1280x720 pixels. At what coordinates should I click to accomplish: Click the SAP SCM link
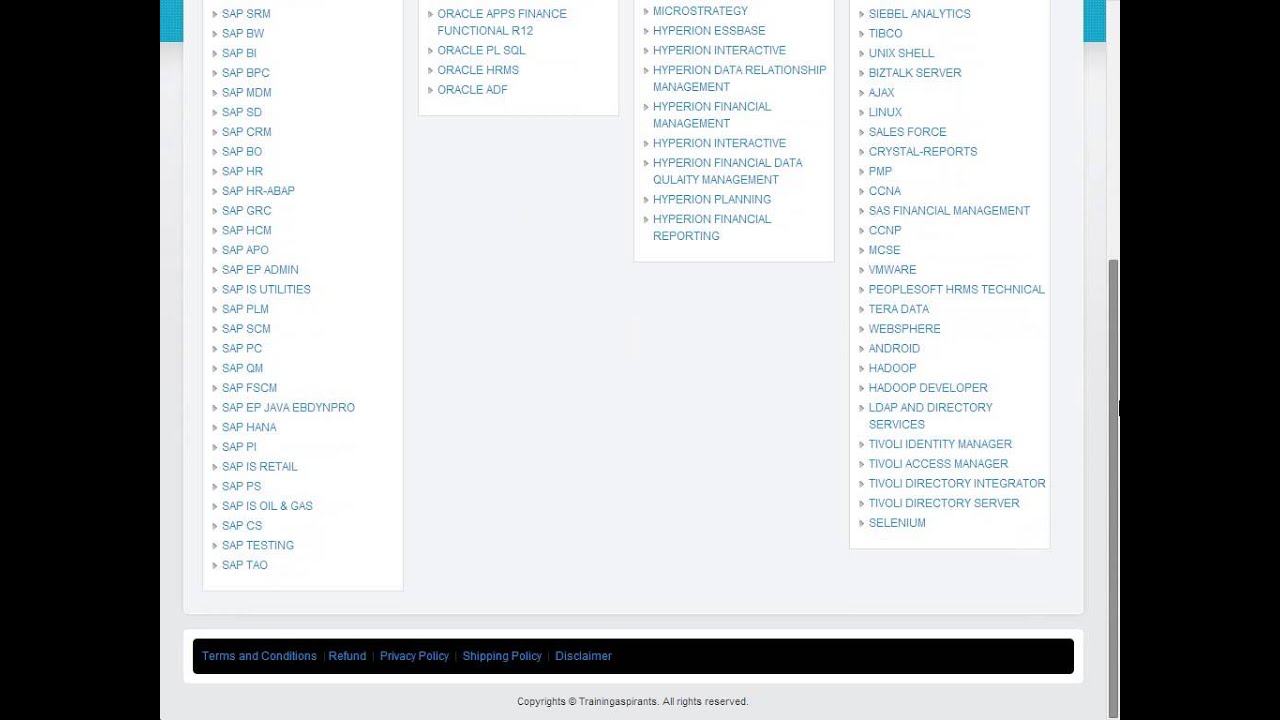click(x=246, y=329)
